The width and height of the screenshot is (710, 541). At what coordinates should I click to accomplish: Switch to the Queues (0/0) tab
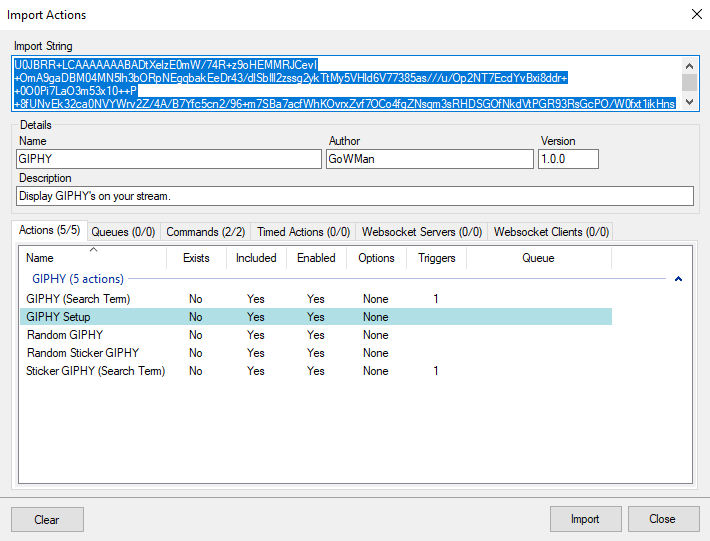(123, 232)
